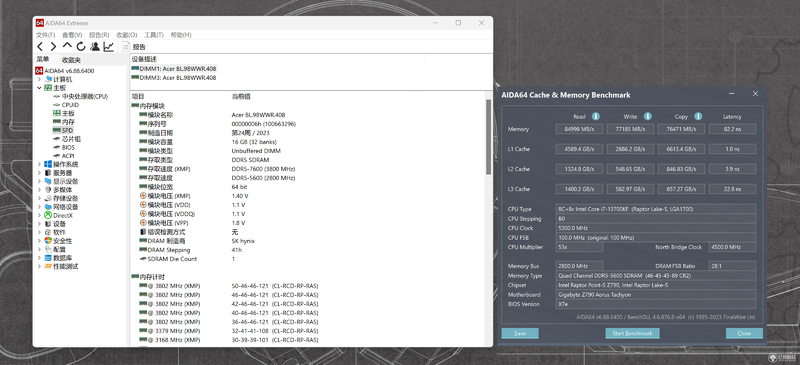Click the 模块电压 (XMP) row
Viewport: 800px width, 365px height.
pos(306,196)
